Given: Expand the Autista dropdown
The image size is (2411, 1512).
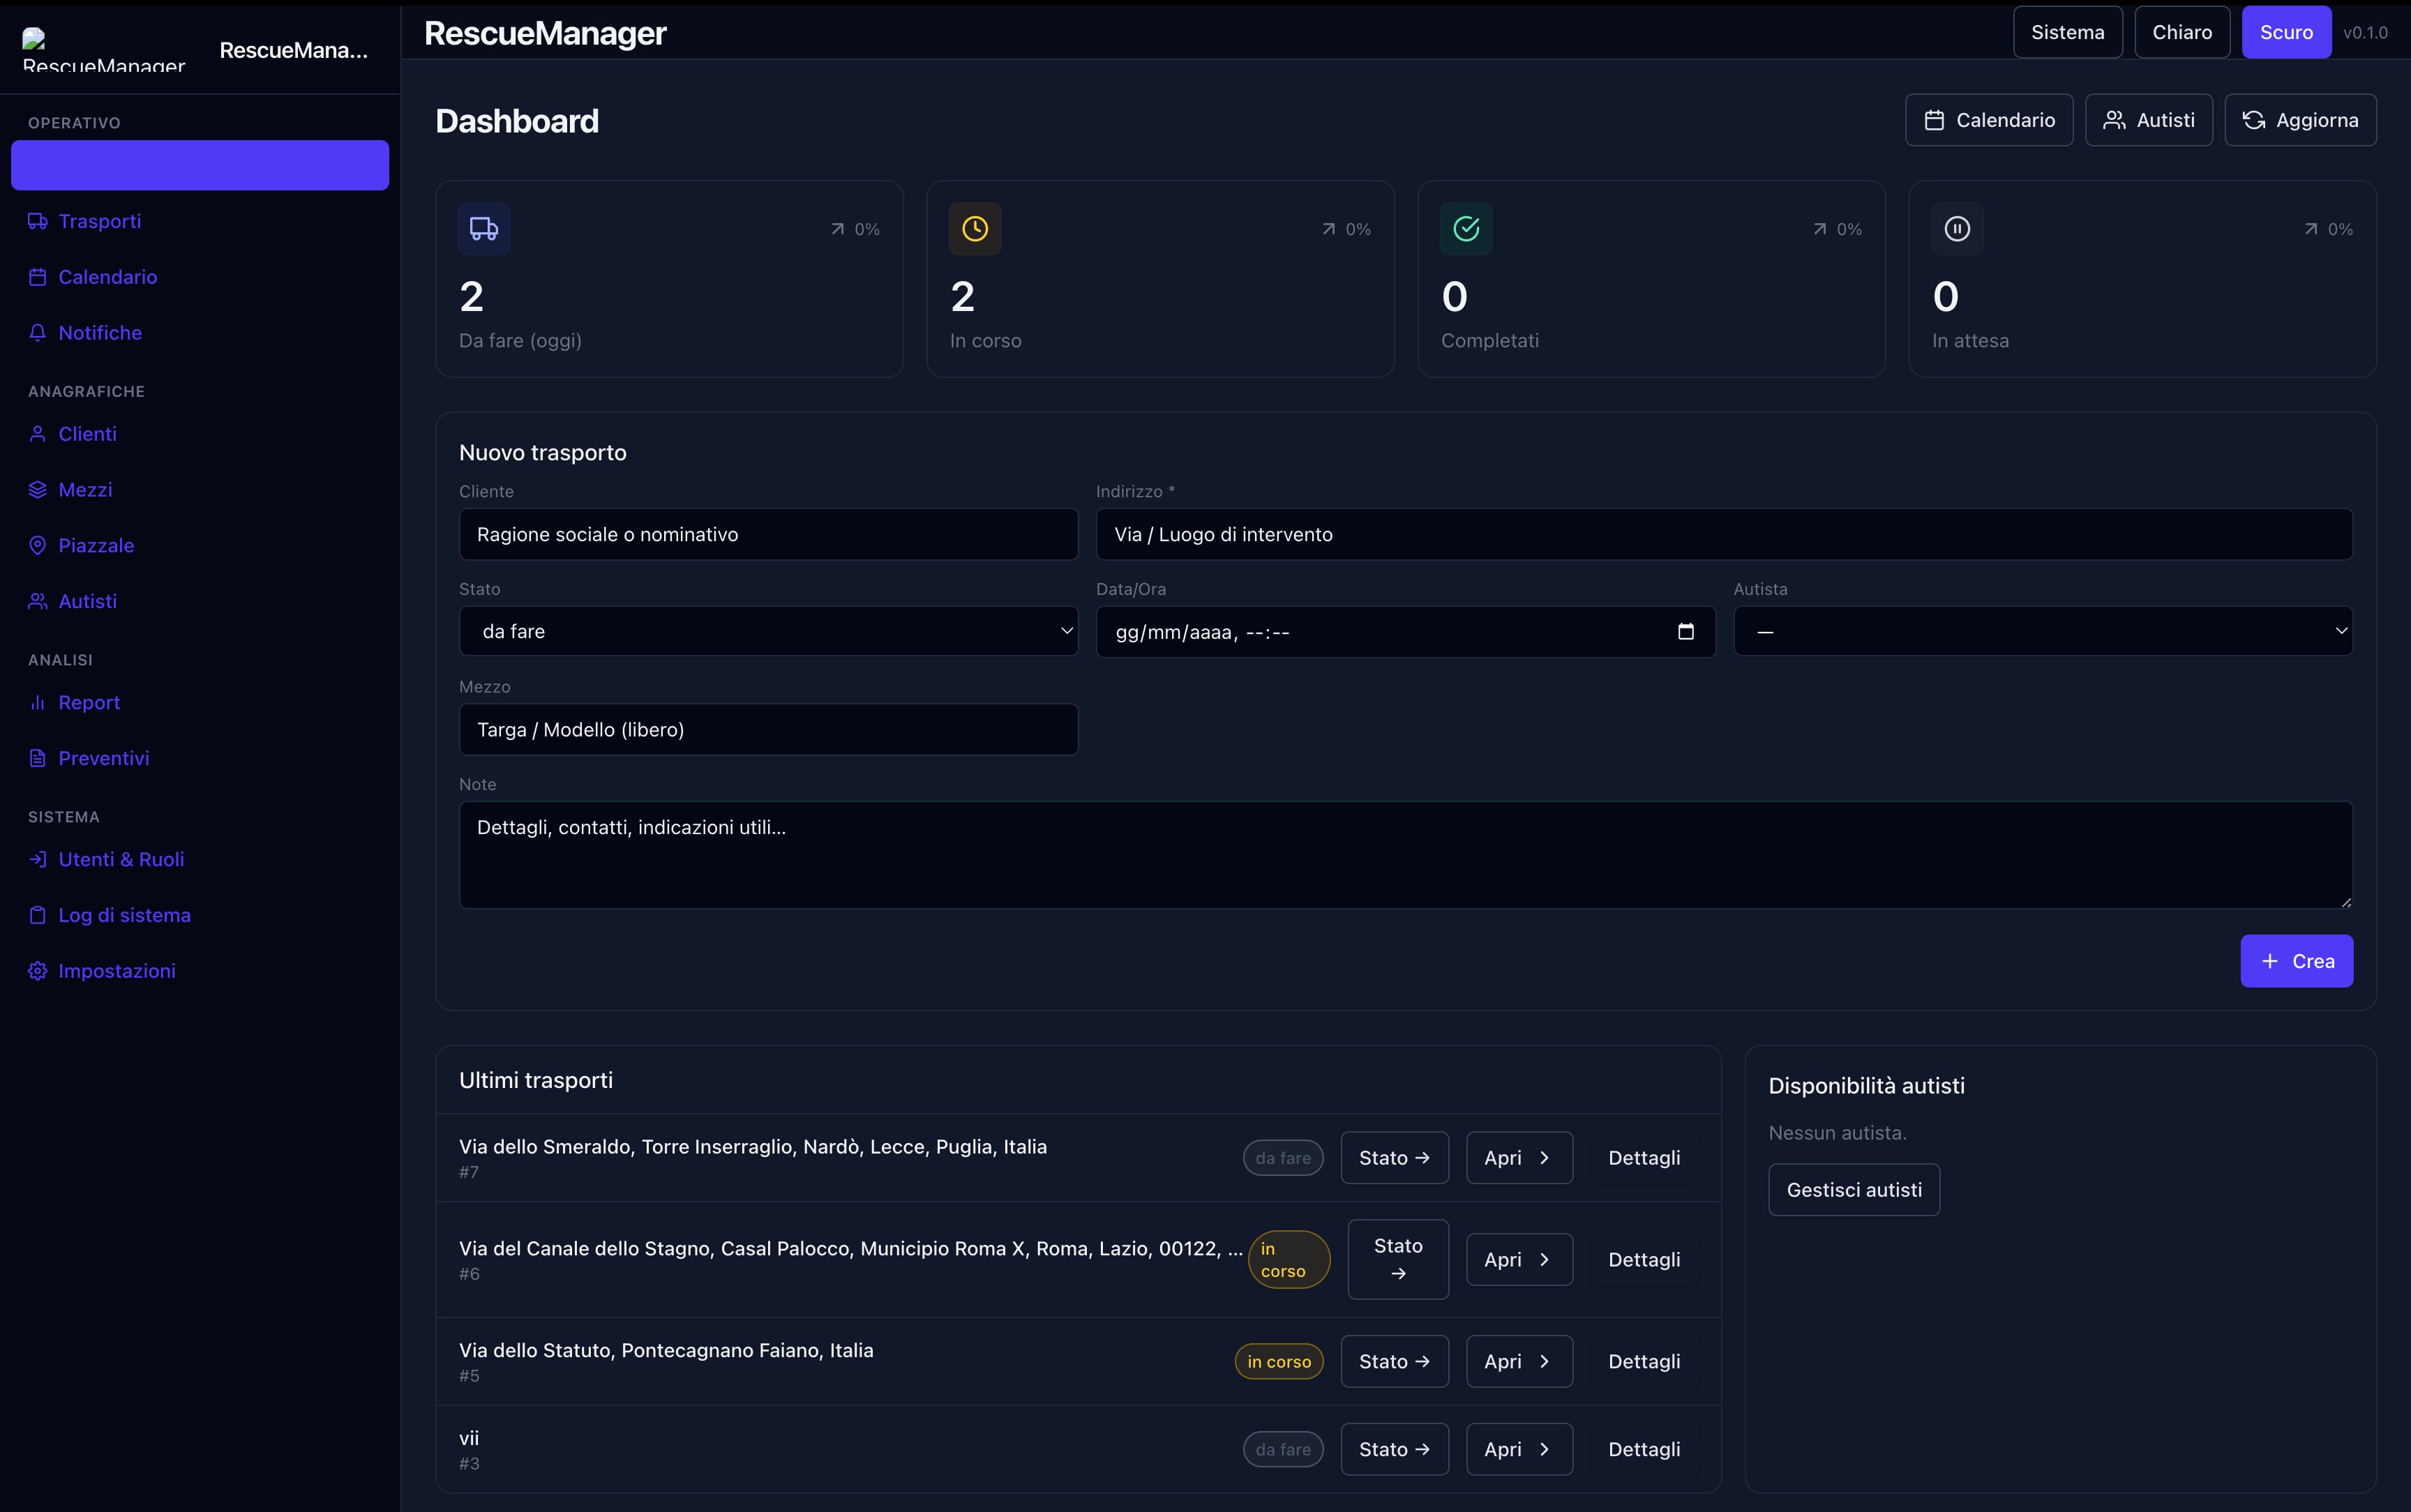Looking at the screenshot, I should (x=2042, y=632).
